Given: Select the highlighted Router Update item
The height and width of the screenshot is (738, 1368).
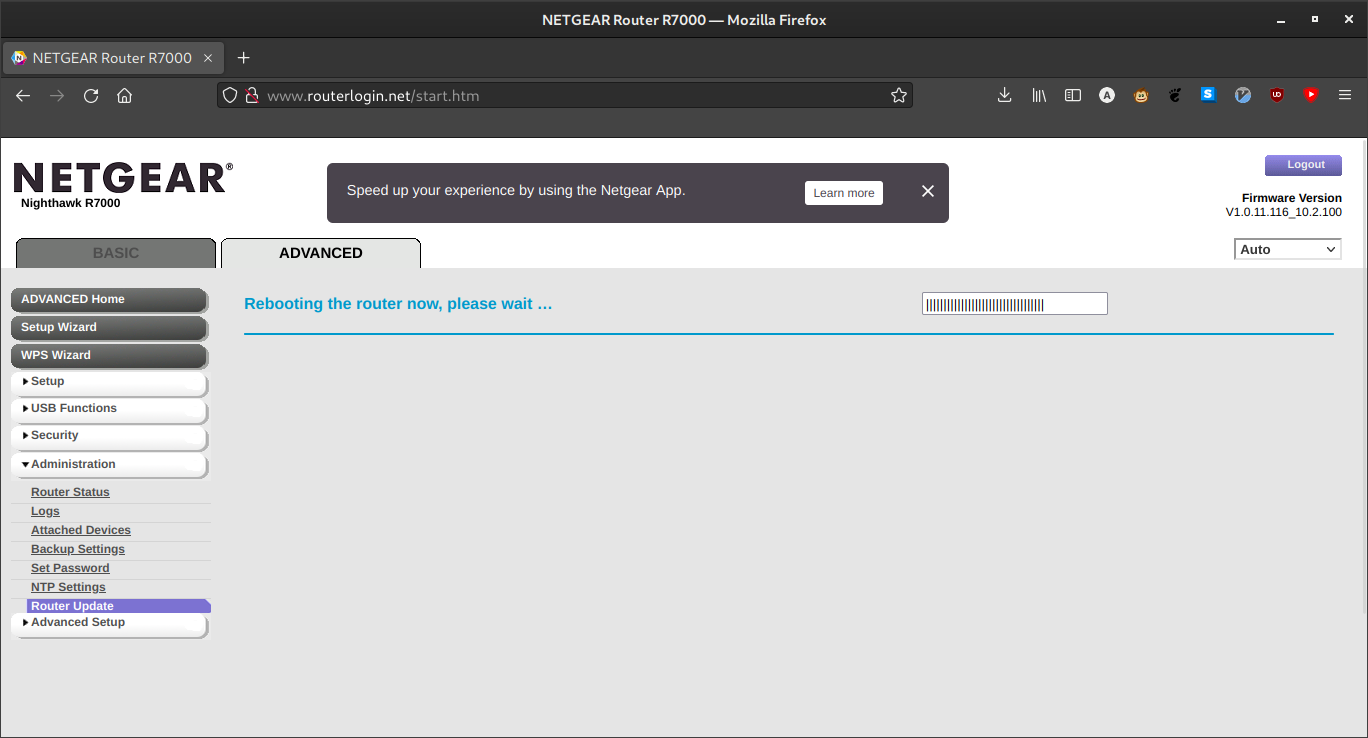Looking at the screenshot, I should coord(119,606).
